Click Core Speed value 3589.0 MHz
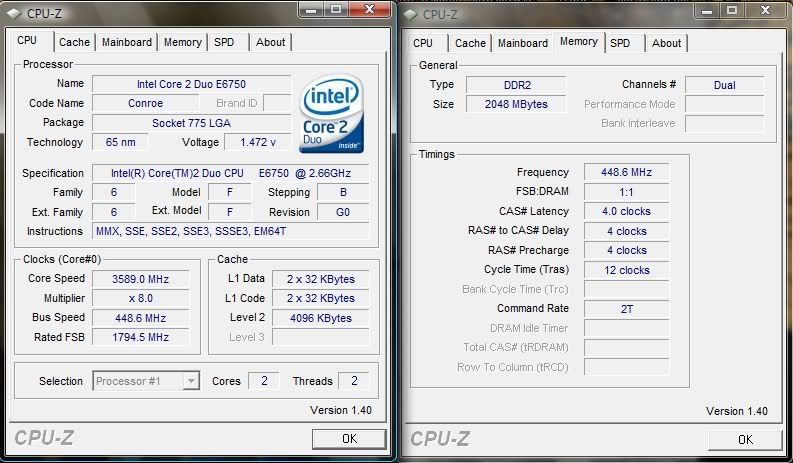Image resolution: width=793 pixels, height=463 pixels. coord(141,279)
